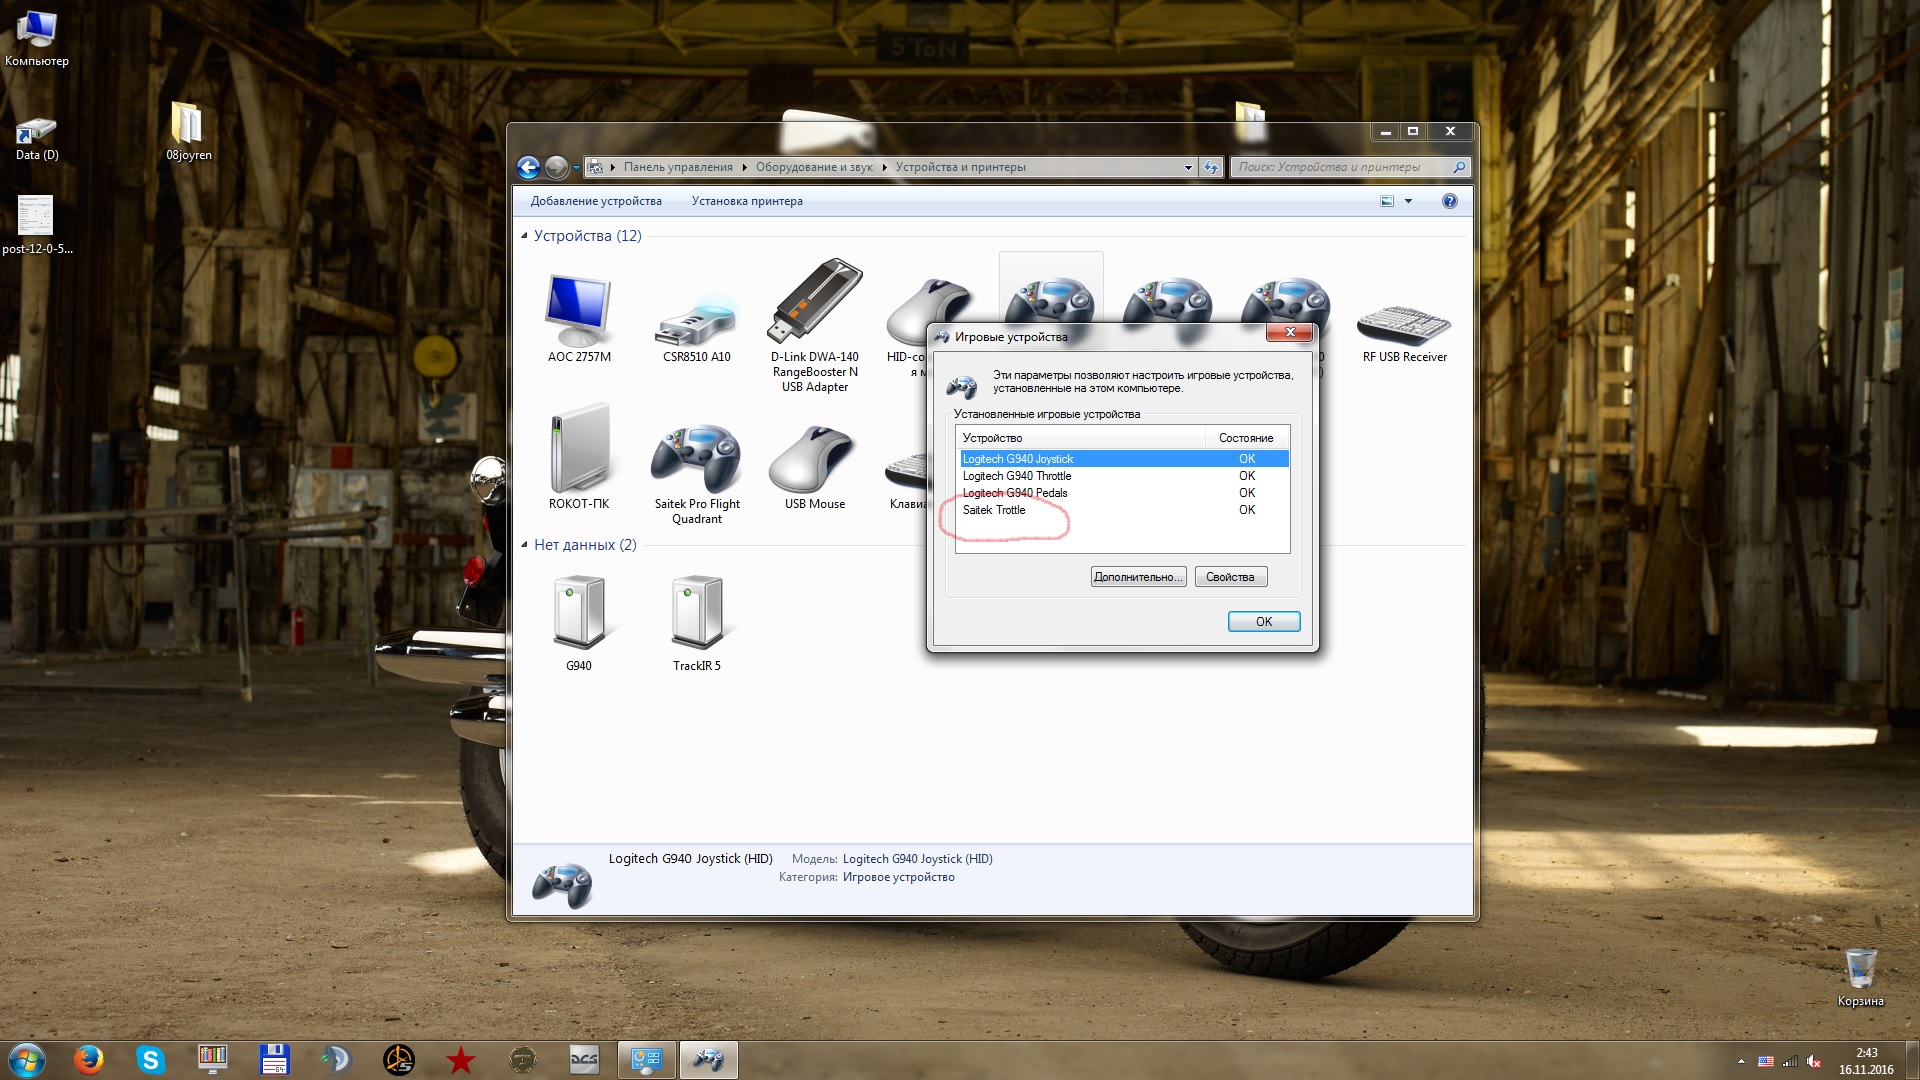The image size is (1920, 1080).
Task: Select the TrackIR 5 device
Action: coord(697,622)
